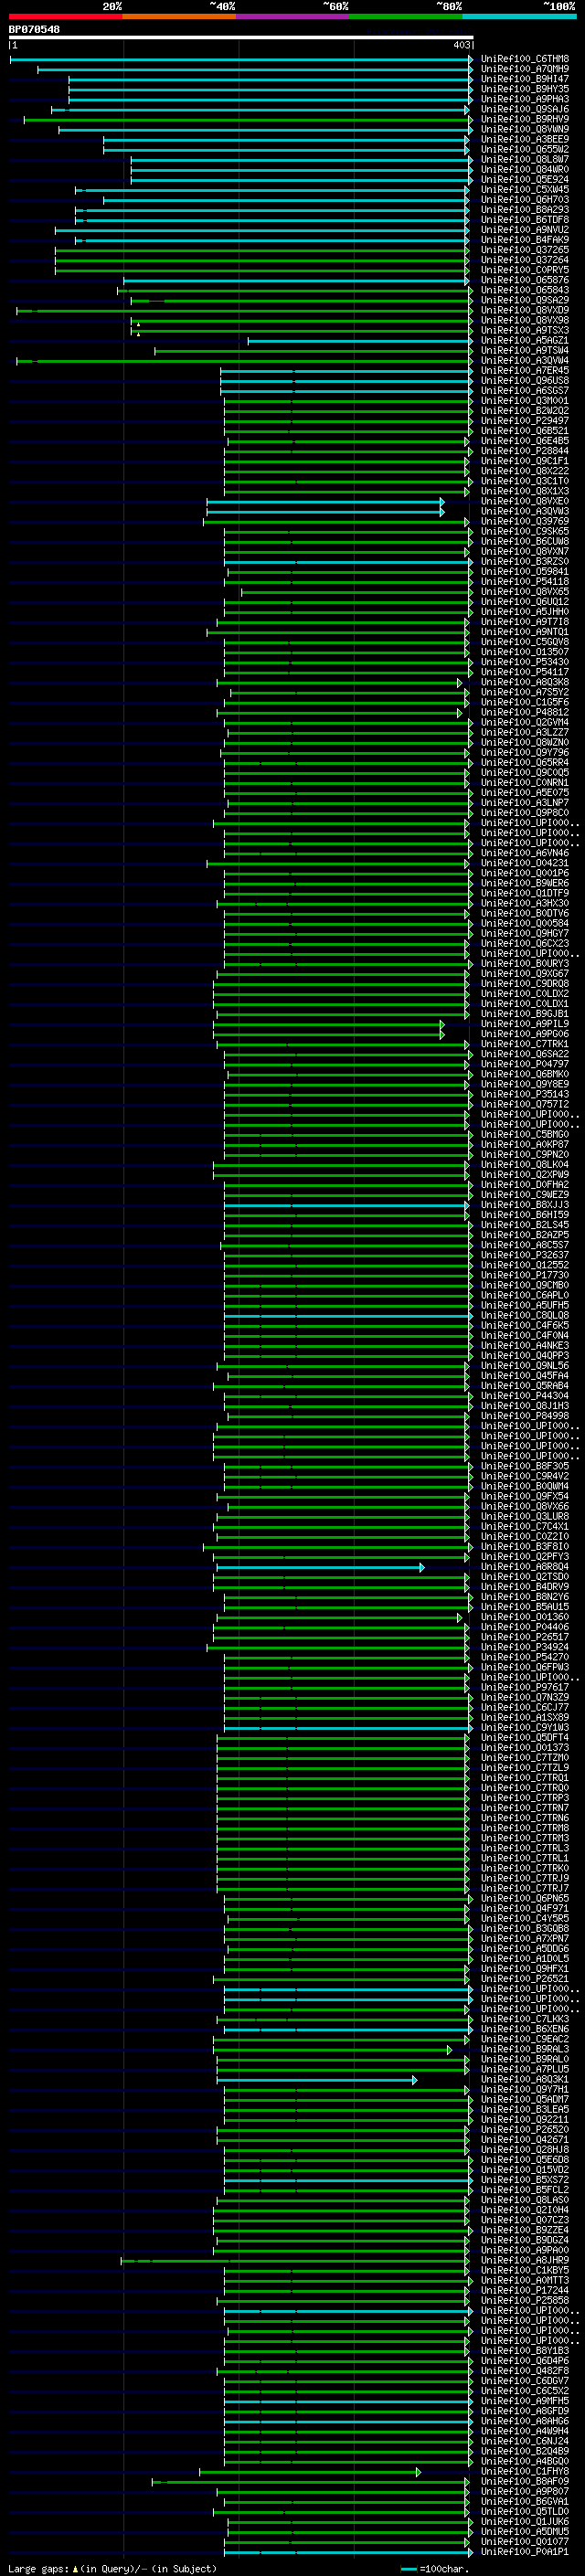
Task: Open hit UniRef100_C1FHY8
Action: pyautogui.click(x=525, y=2471)
